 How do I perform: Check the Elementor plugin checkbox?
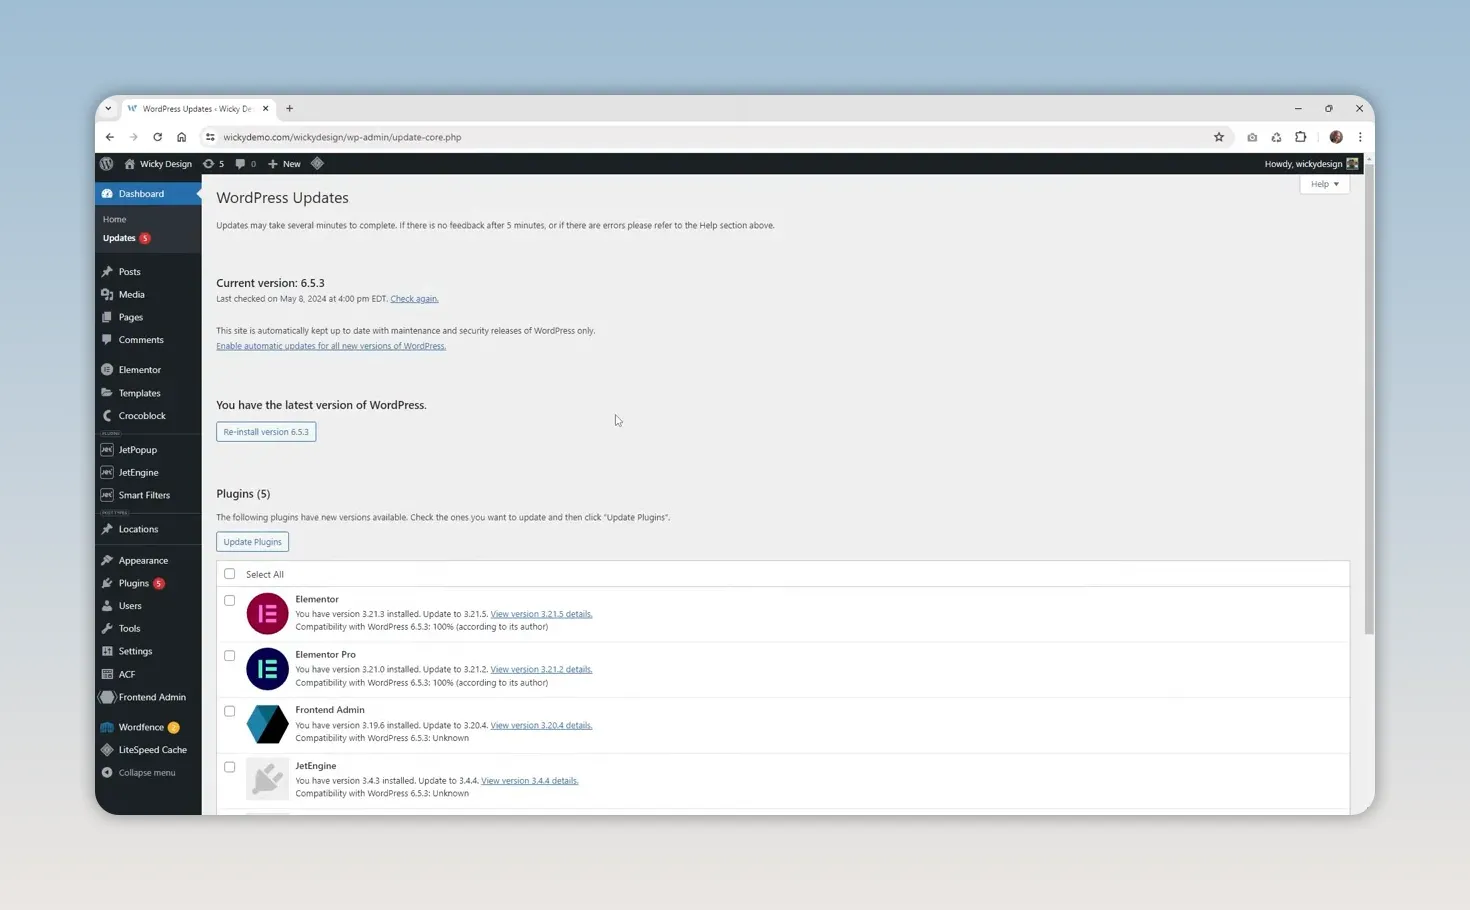coord(229,600)
